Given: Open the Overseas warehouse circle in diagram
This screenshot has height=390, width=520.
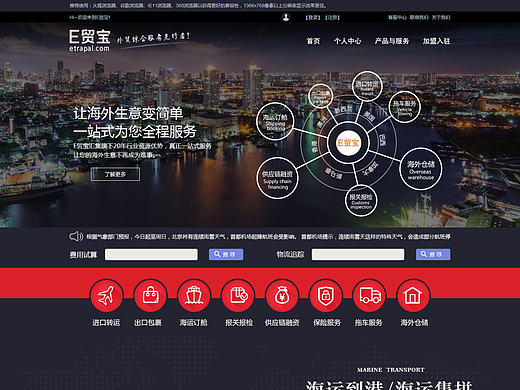Looking at the screenshot, I should tap(421, 169).
